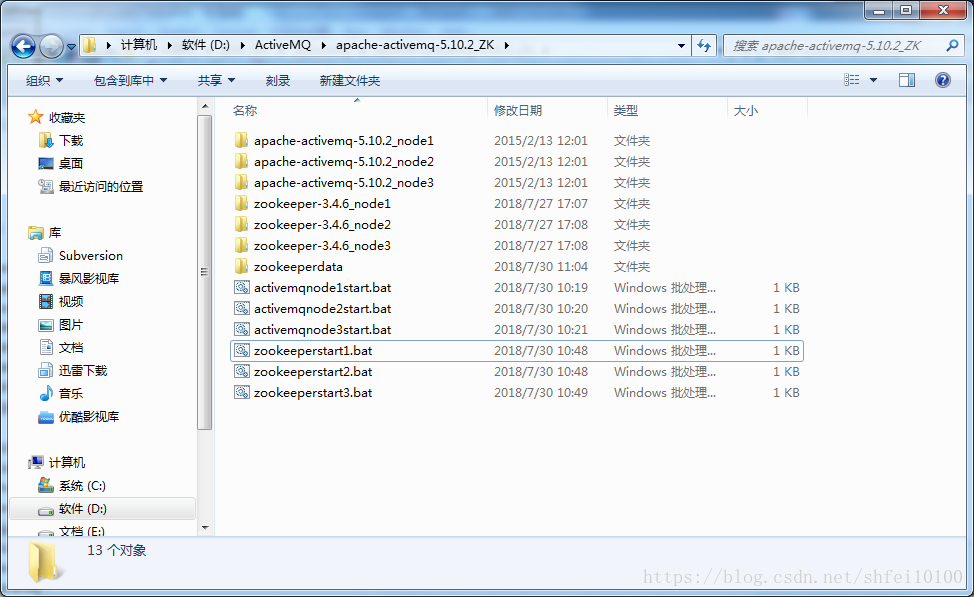The height and width of the screenshot is (597, 974).
Task: Click the 刻录 toolbar button
Action: [278, 80]
